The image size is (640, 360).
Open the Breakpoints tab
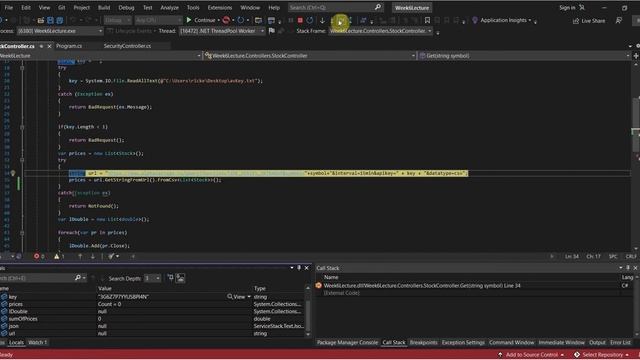point(423,342)
